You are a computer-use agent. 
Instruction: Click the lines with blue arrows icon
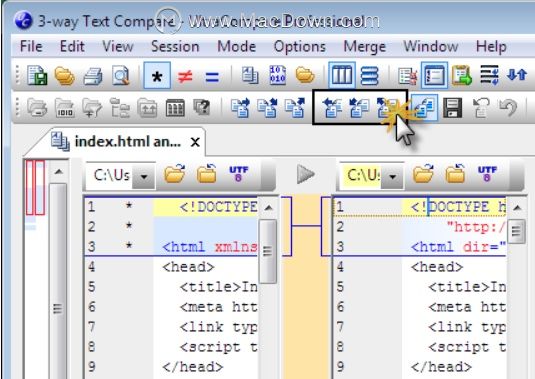(489, 75)
